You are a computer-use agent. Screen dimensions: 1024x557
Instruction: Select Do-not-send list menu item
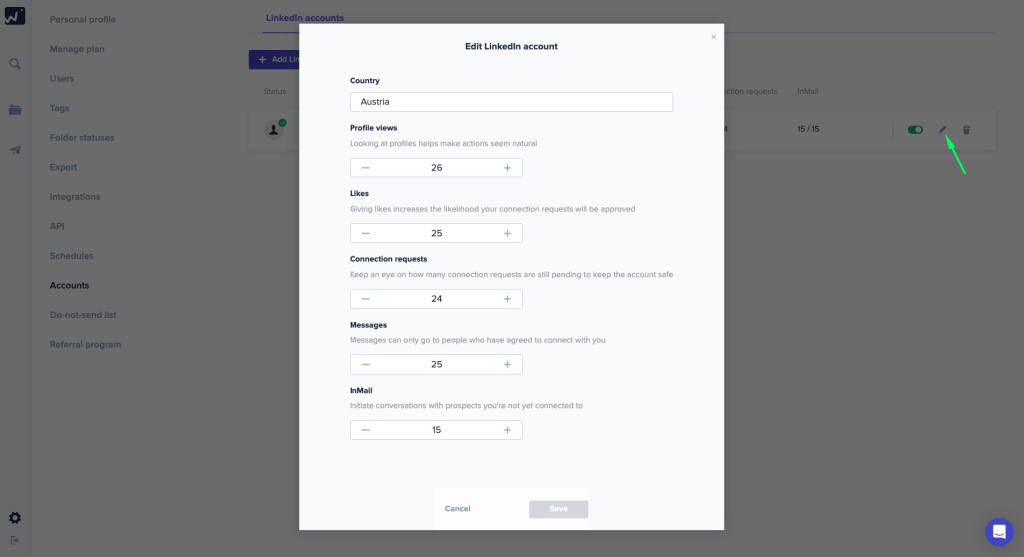pos(83,315)
